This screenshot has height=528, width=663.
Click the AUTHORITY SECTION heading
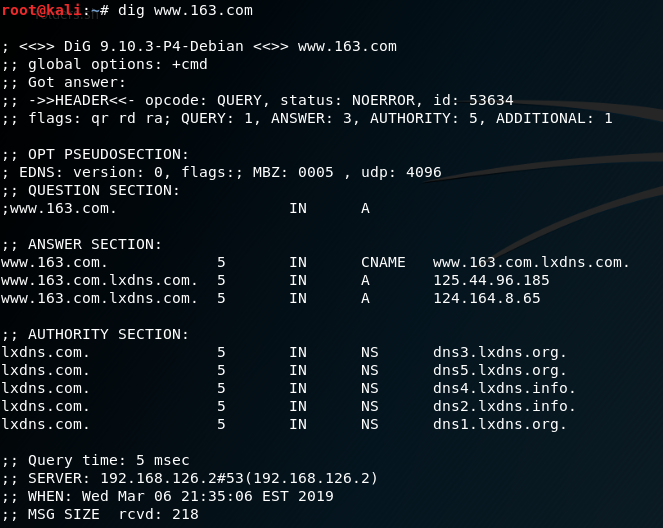coord(95,334)
